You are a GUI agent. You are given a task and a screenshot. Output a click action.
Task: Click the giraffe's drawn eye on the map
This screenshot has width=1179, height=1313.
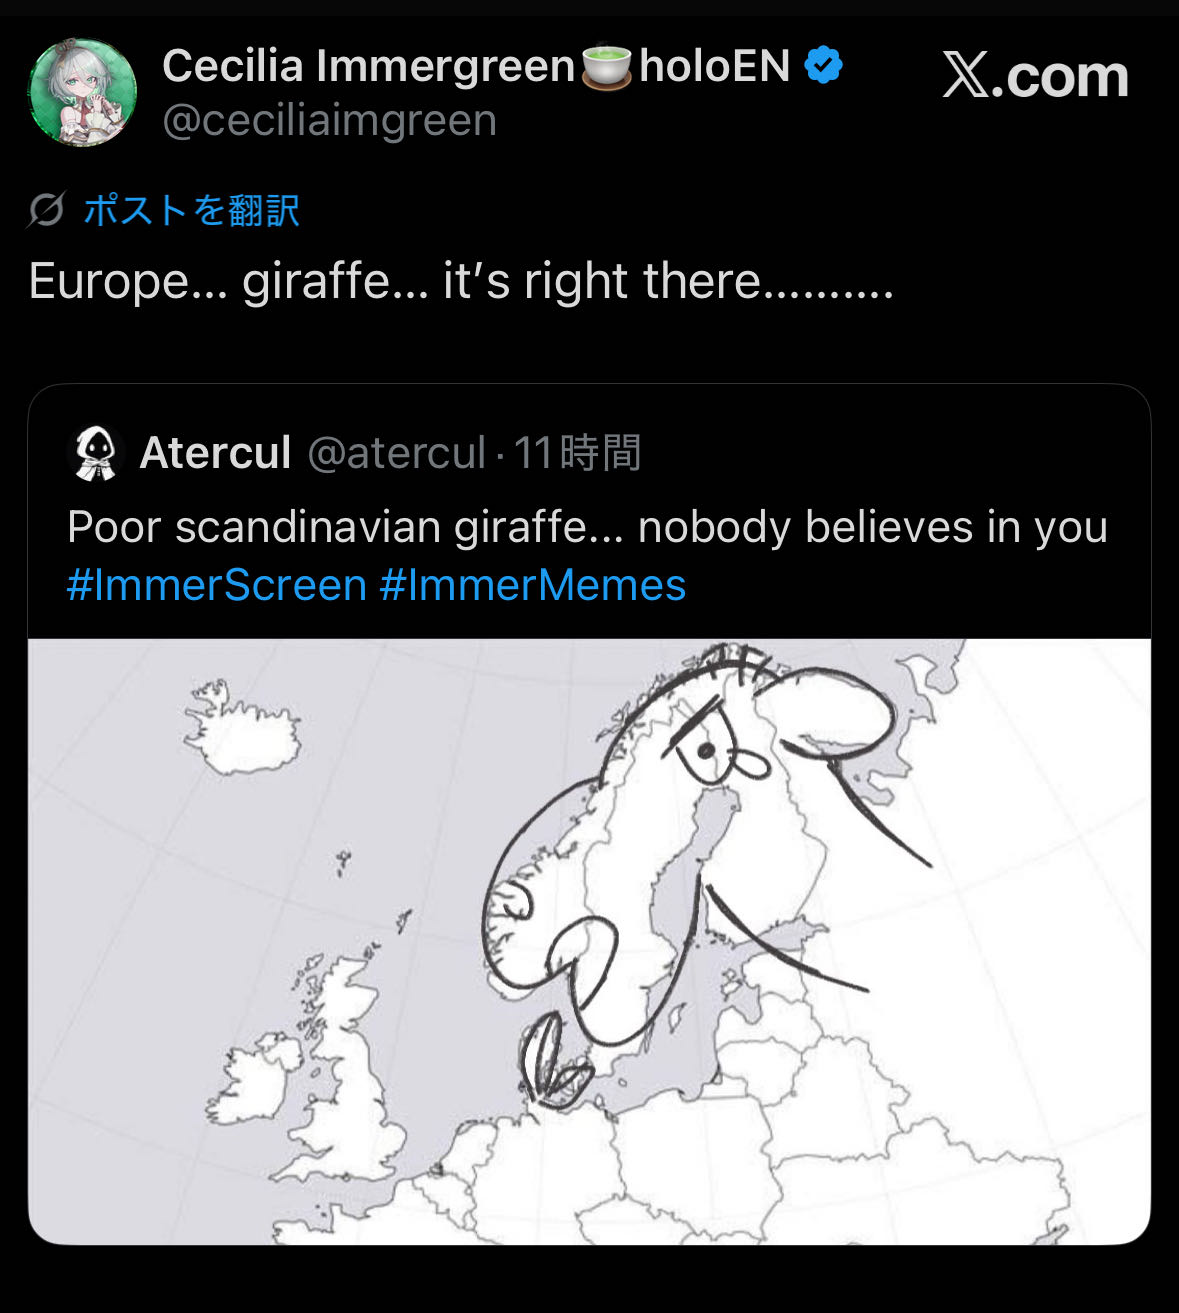[707, 750]
